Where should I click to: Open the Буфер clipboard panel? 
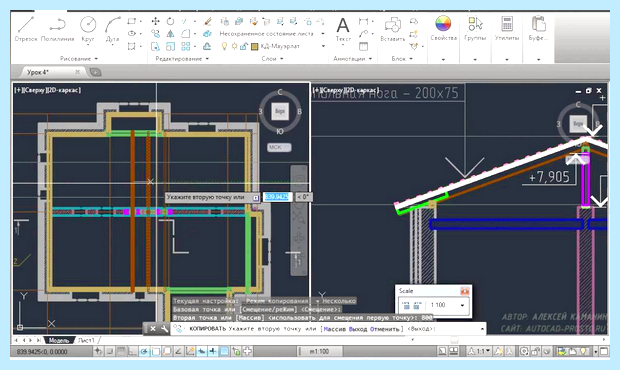click(538, 28)
